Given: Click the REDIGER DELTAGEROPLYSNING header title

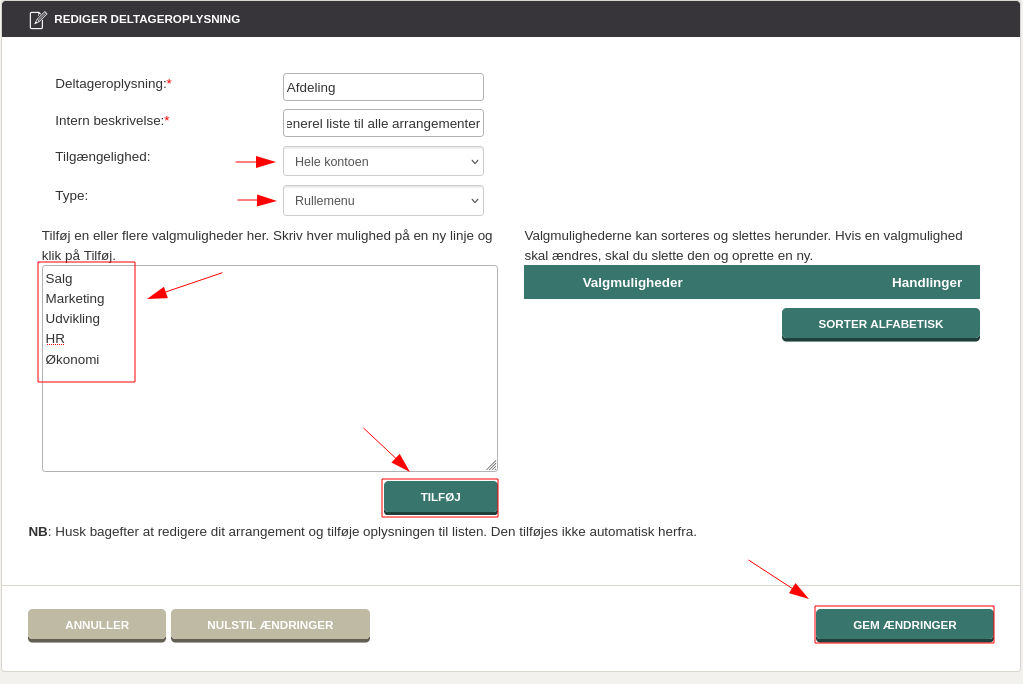Looking at the screenshot, I should [x=147, y=19].
